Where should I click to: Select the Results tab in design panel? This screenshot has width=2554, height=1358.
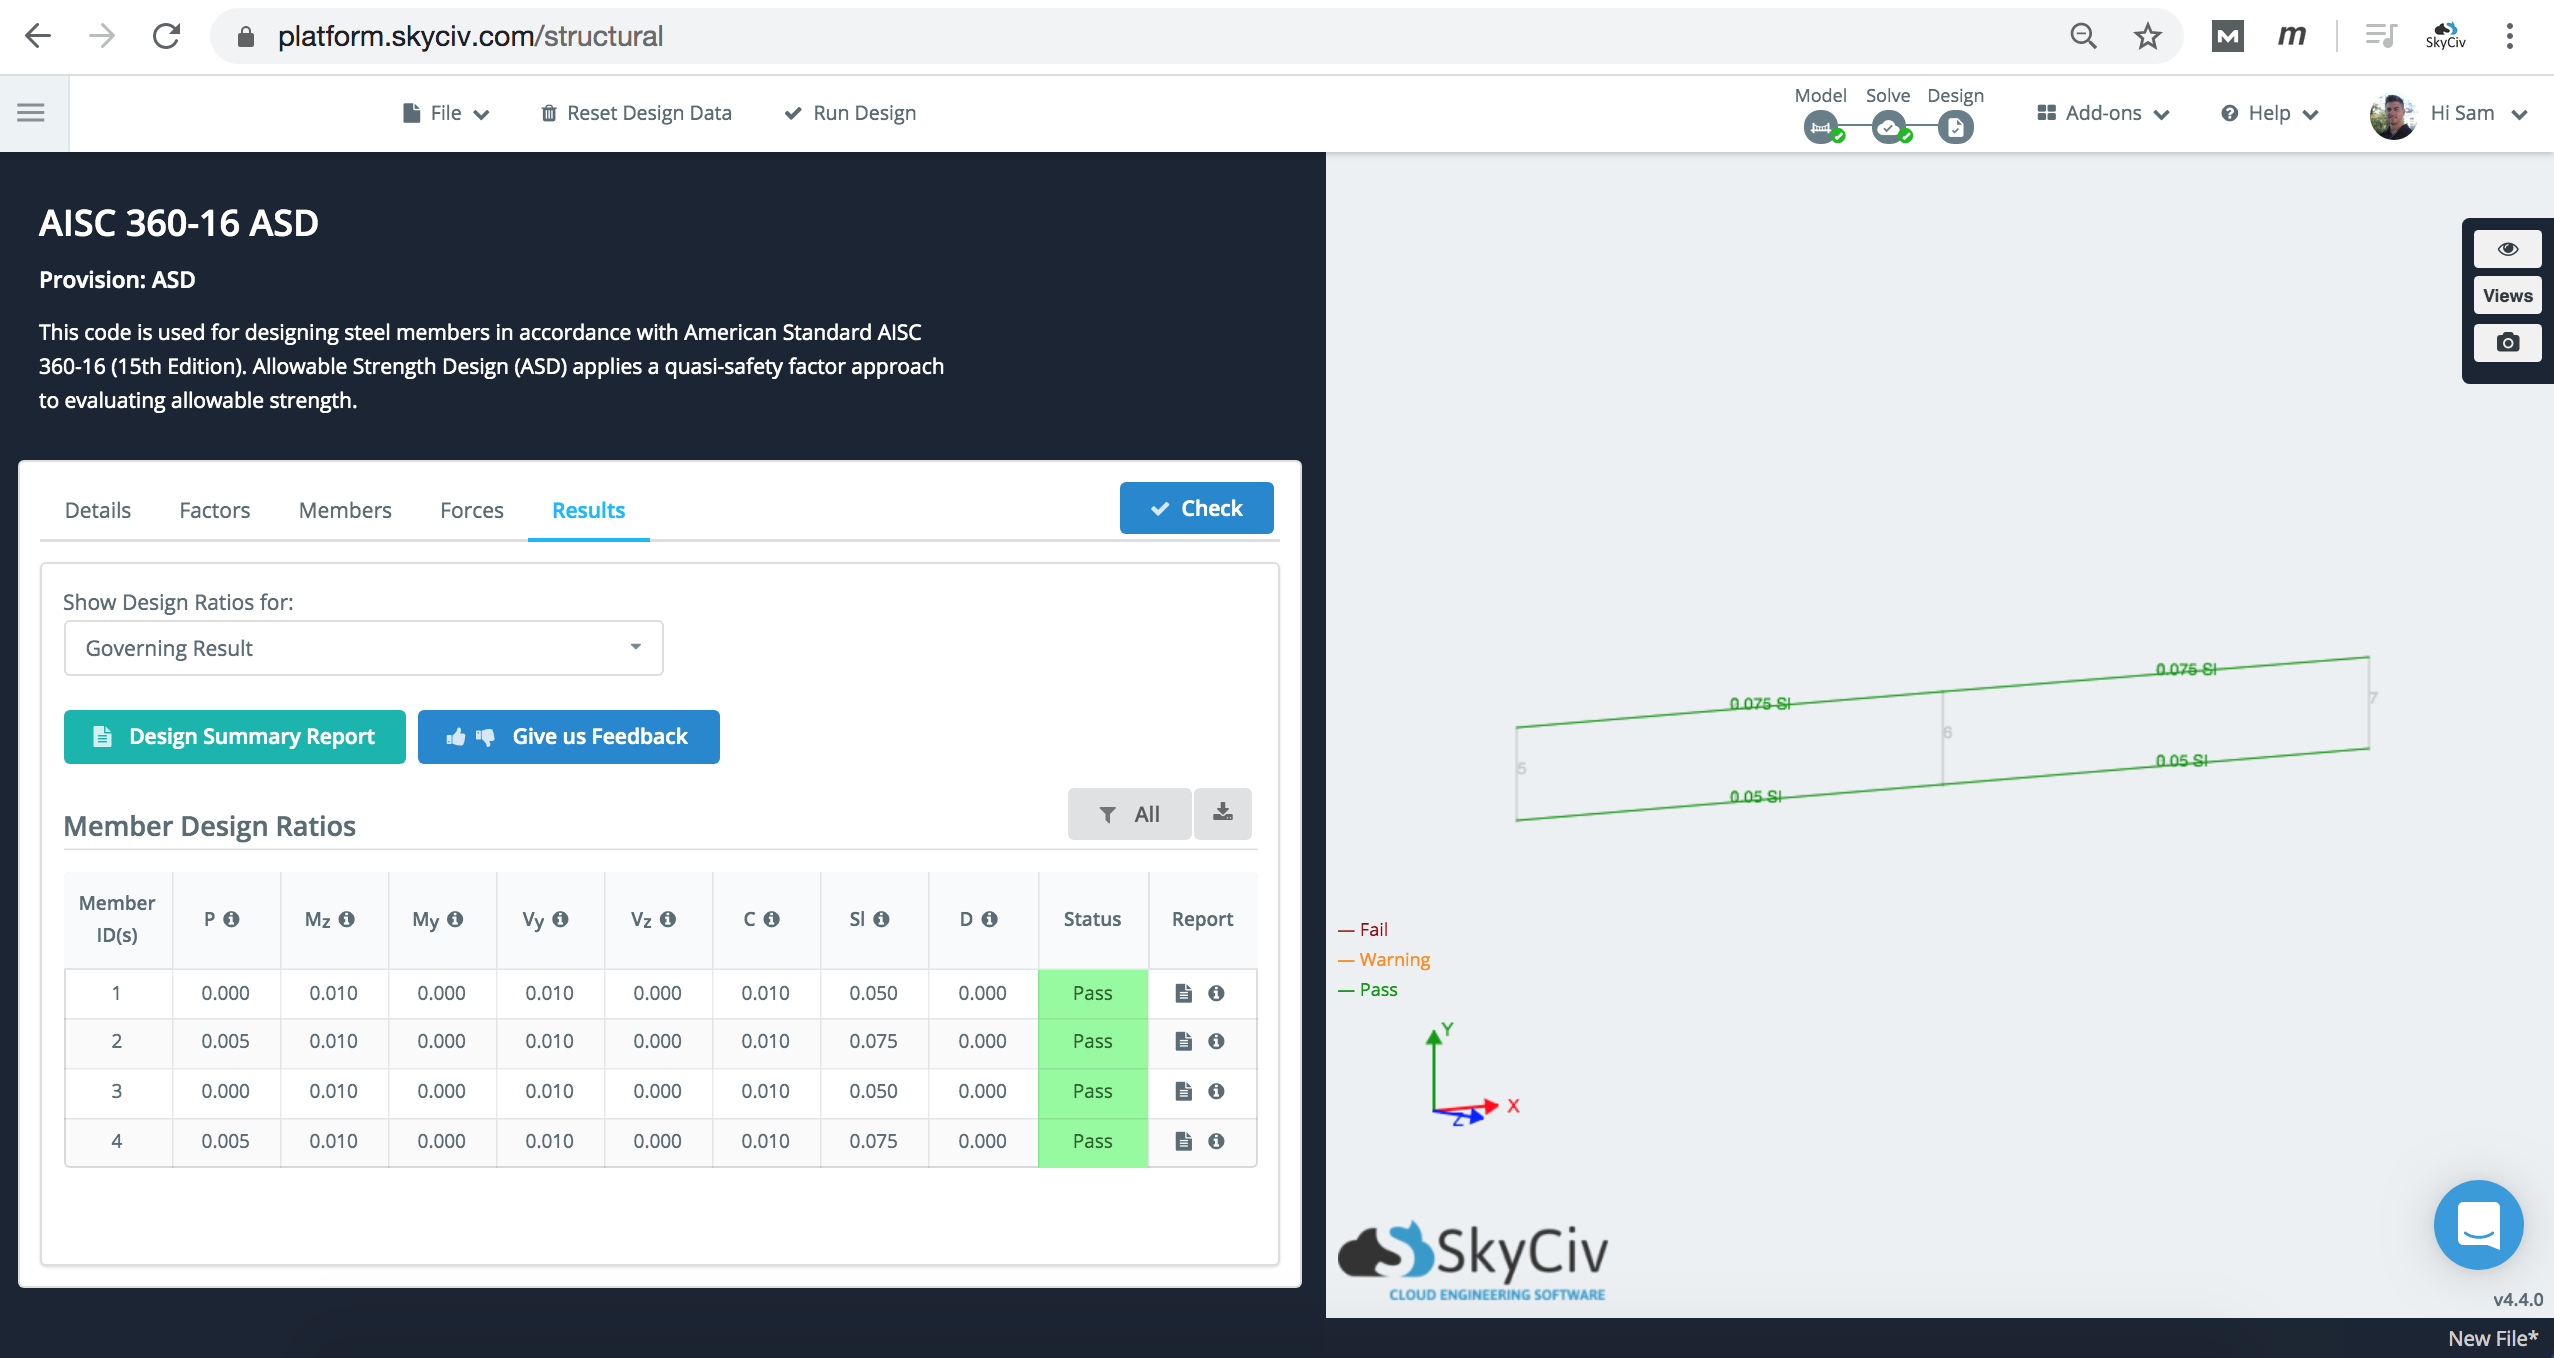tap(588, 508)
